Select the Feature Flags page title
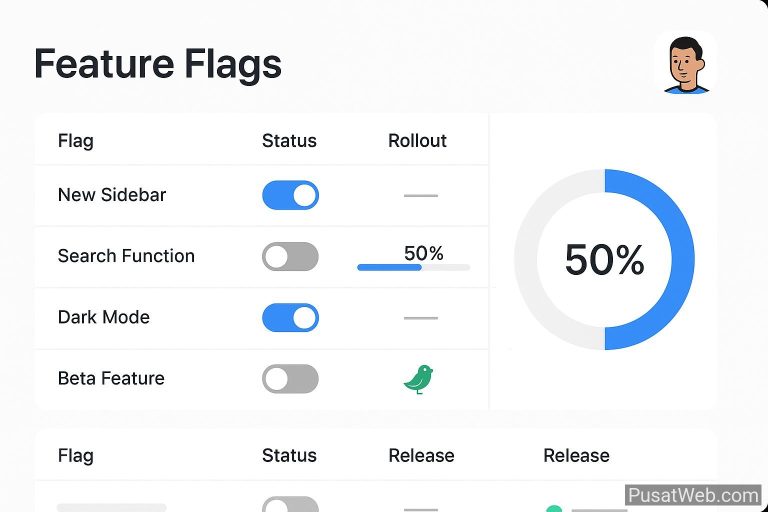 [x=158, y=64]
